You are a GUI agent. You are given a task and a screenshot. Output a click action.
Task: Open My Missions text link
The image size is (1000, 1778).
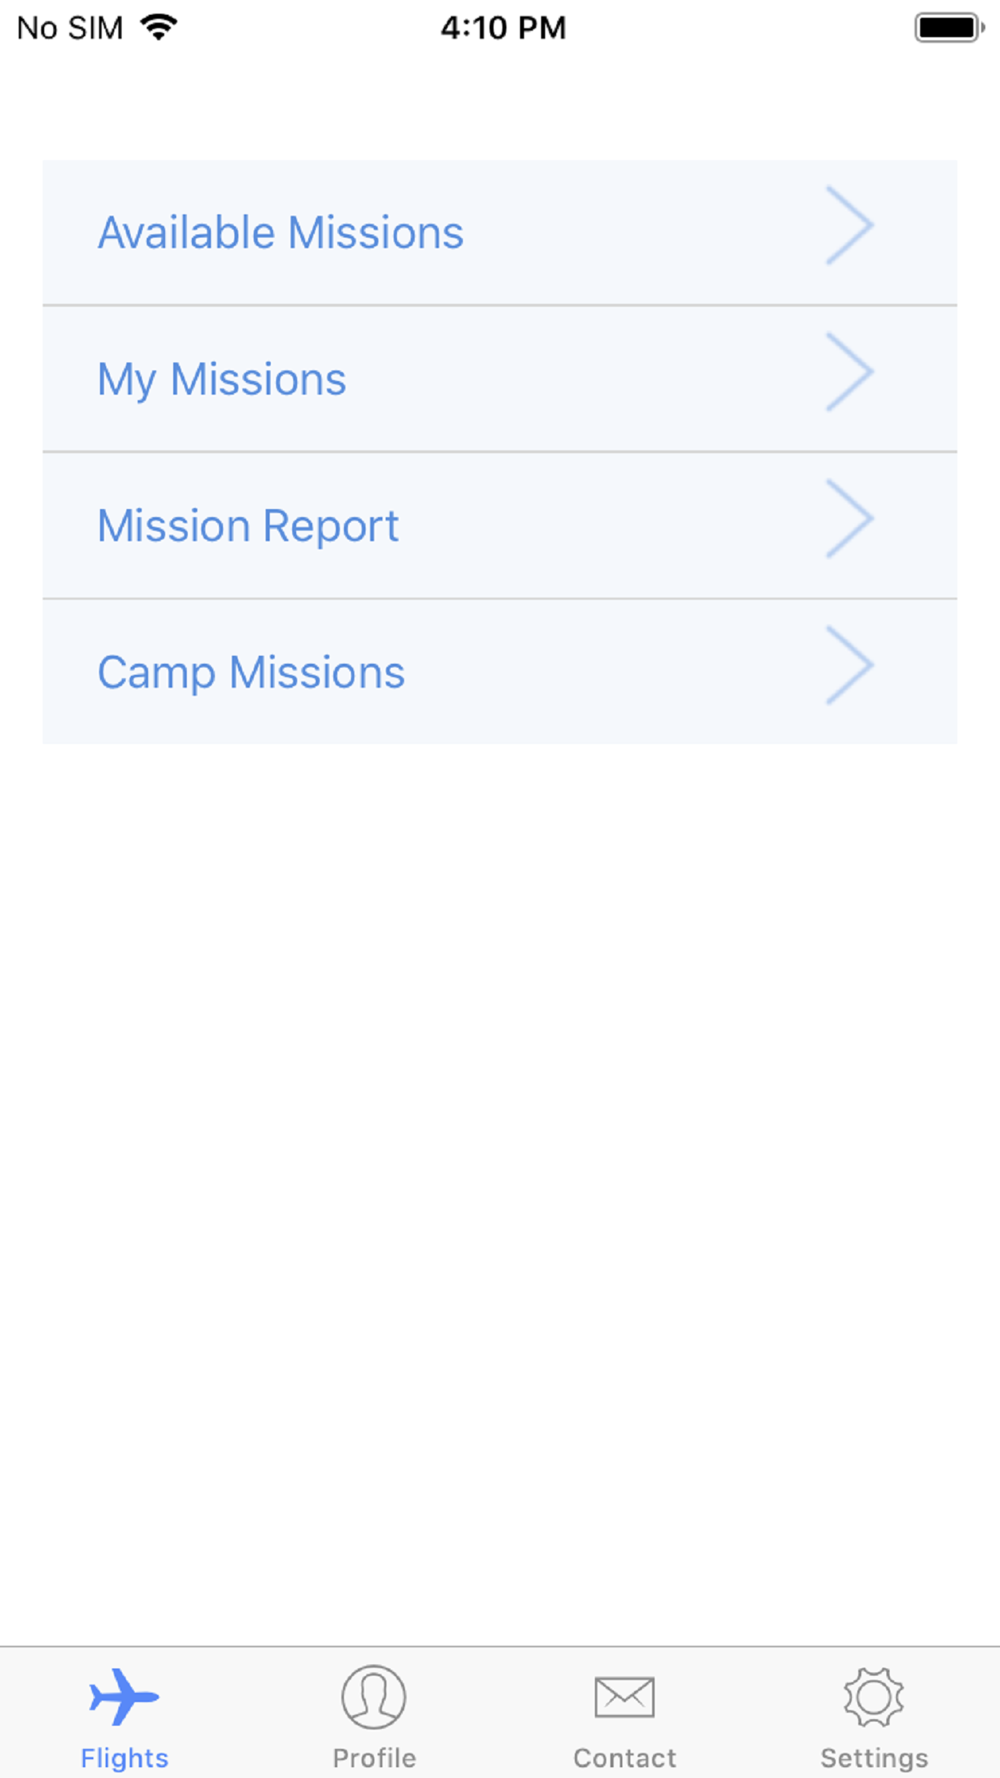point(222,380)
